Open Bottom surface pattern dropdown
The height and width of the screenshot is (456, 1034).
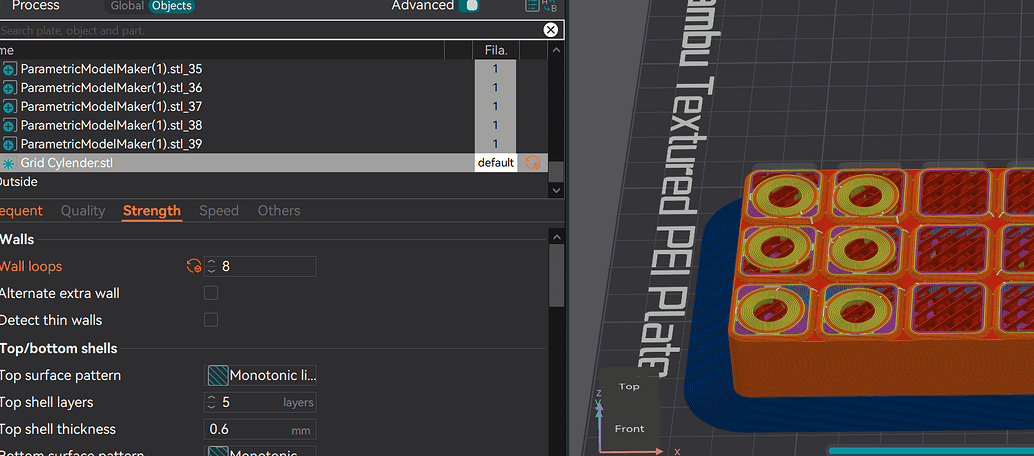tap(260, 453)
